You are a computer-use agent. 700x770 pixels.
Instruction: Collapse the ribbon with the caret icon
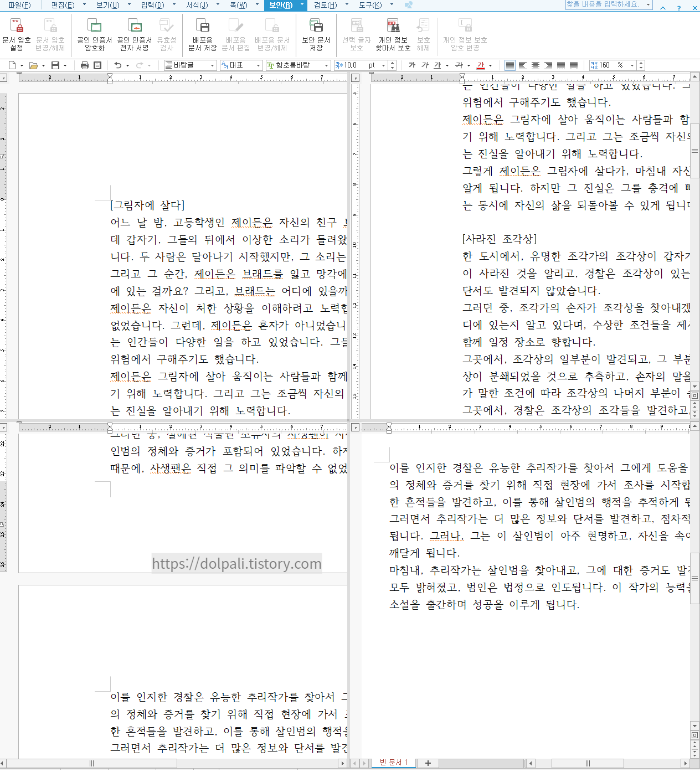[x=663, y=6]
